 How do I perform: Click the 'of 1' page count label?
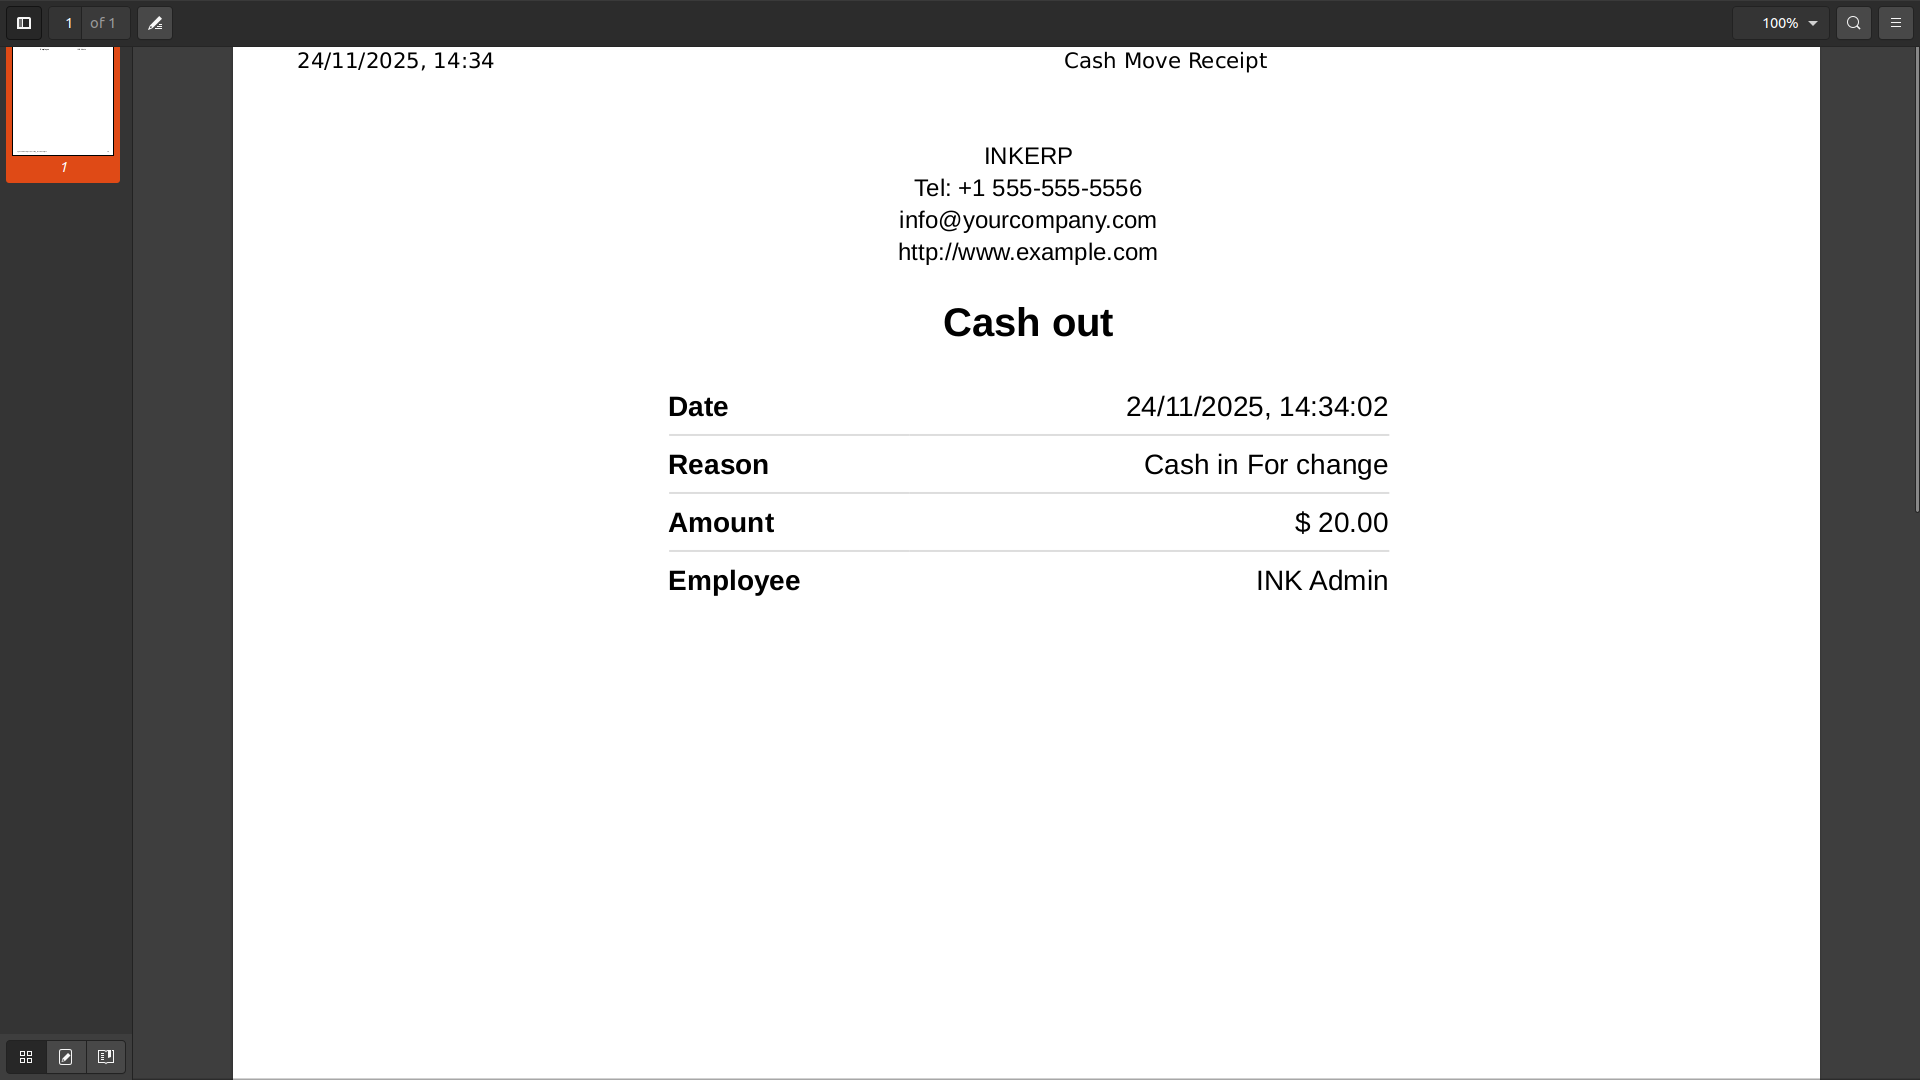[x=103, y=23]
